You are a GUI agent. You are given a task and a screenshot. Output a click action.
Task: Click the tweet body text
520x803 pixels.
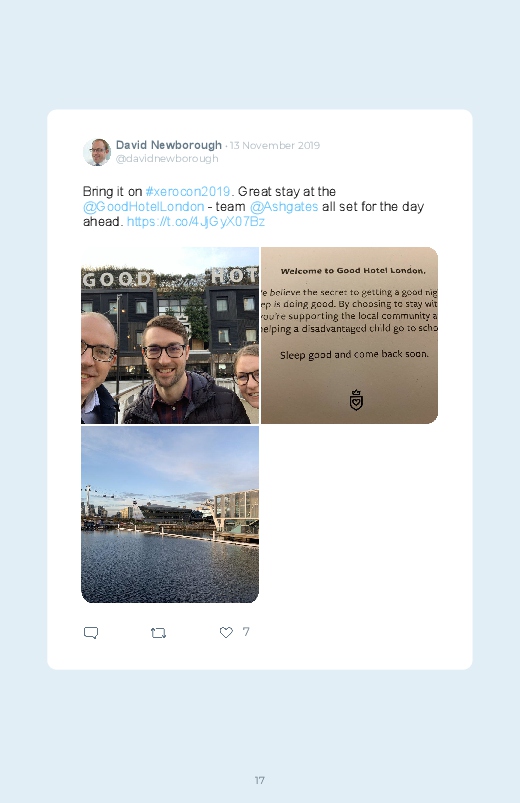(x=253, y=206)
